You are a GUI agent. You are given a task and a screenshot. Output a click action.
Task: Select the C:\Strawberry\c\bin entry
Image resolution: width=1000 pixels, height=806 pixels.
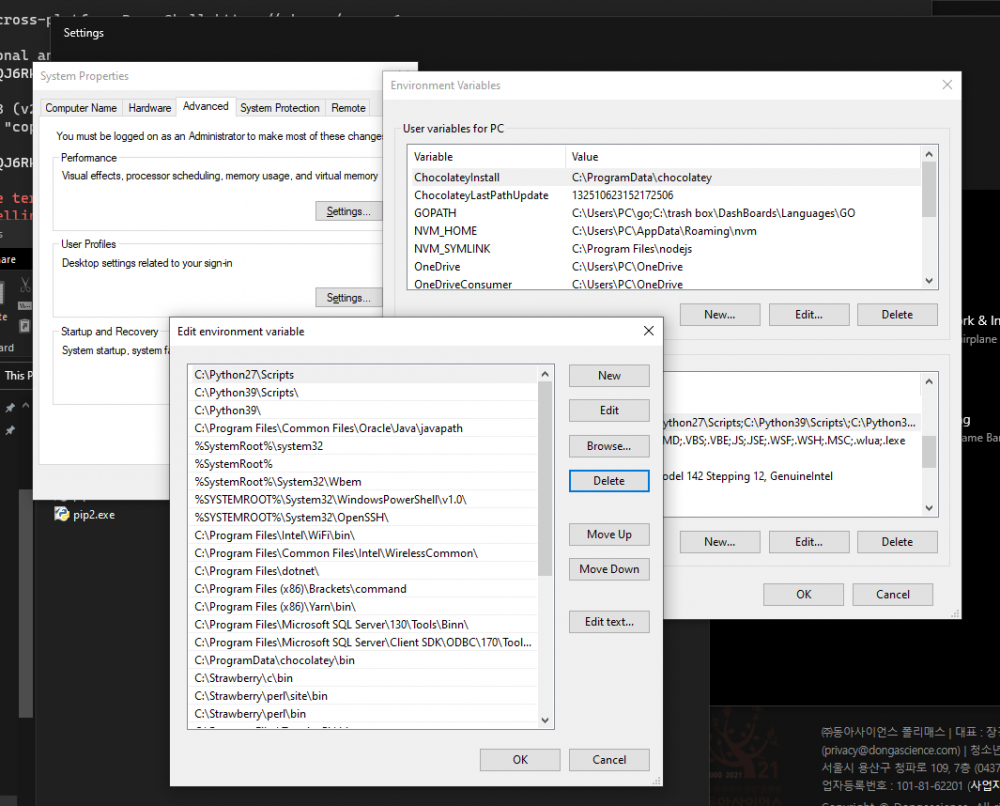[x=365, y=678]
